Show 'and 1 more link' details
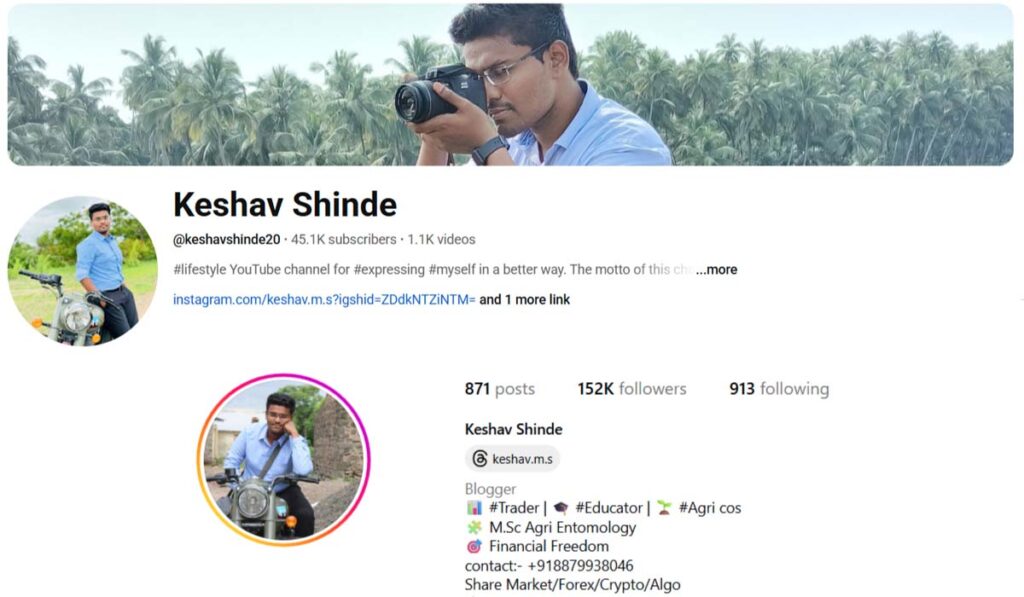Image resolution: width=1024 pixels, height=597 pixels. (x=524, y=300)
